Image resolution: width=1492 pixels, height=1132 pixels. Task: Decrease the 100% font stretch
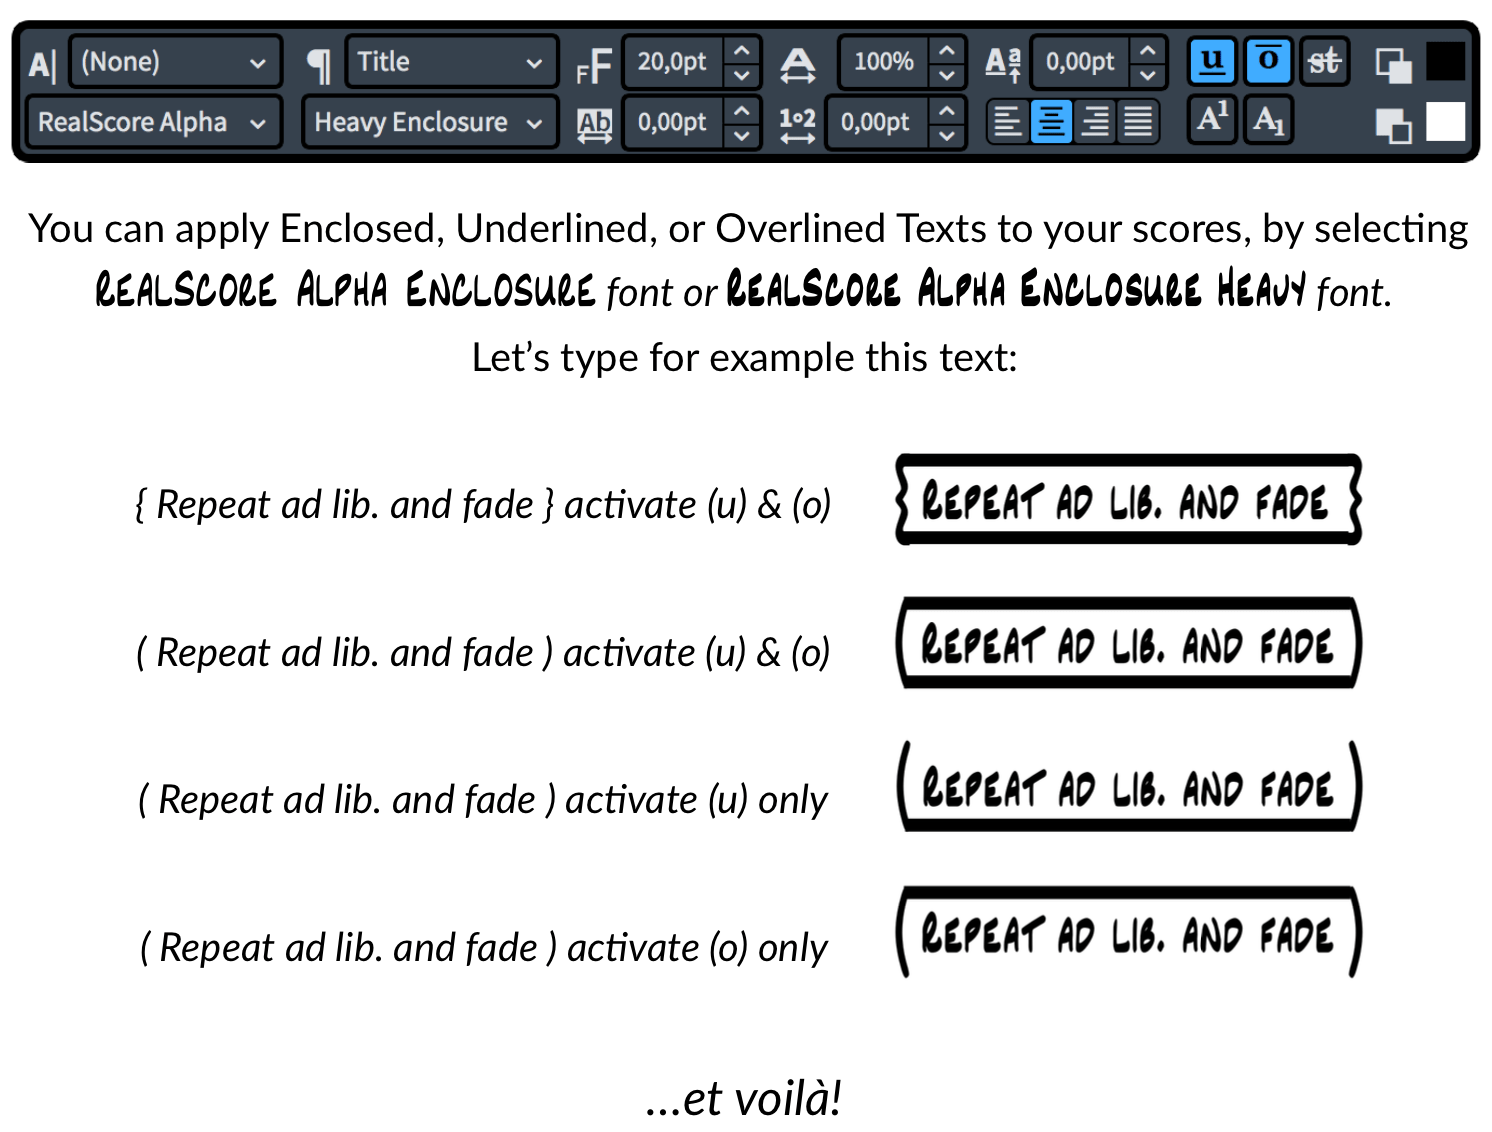[947, 75]
